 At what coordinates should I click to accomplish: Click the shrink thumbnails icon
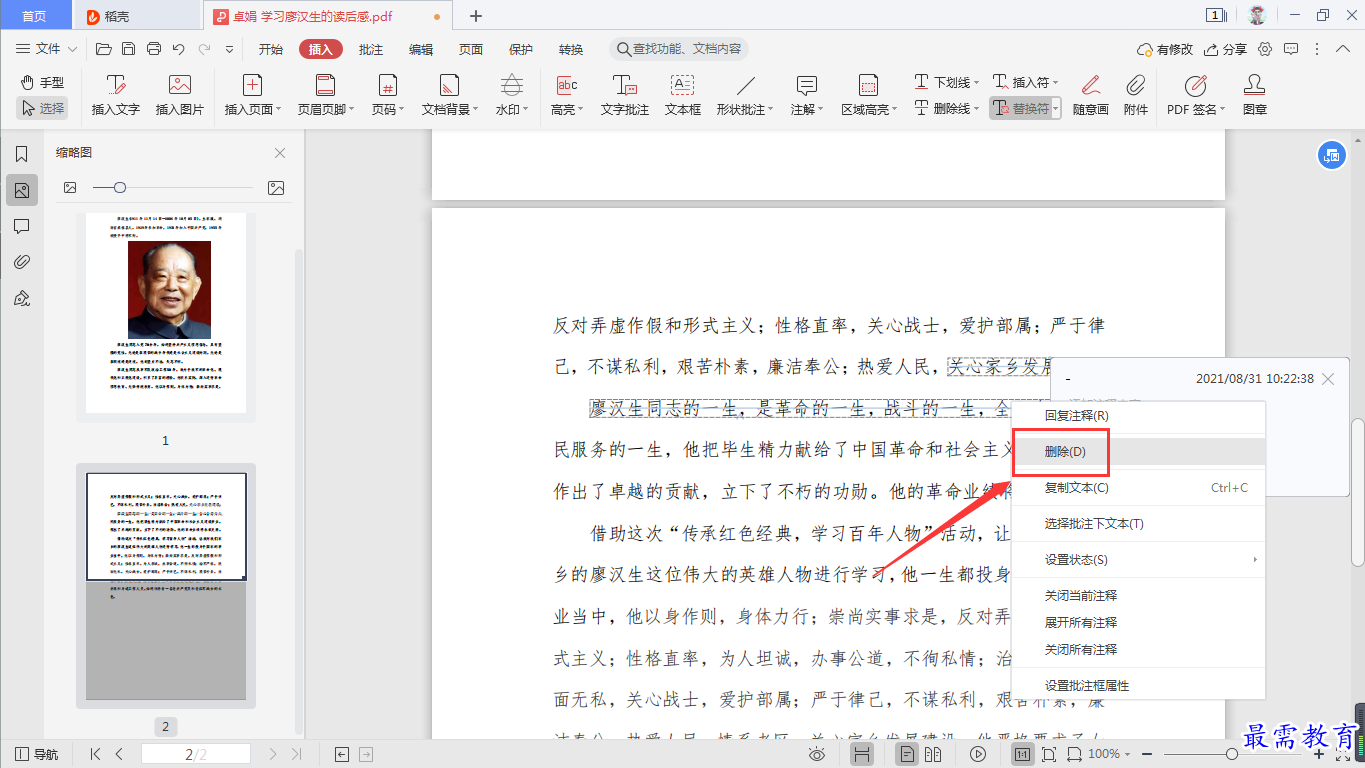tap(70, 188)
